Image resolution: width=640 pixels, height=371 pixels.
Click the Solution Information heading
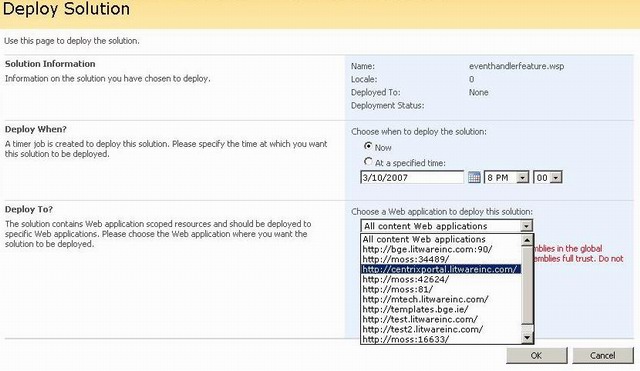click(x=50, y=64)
